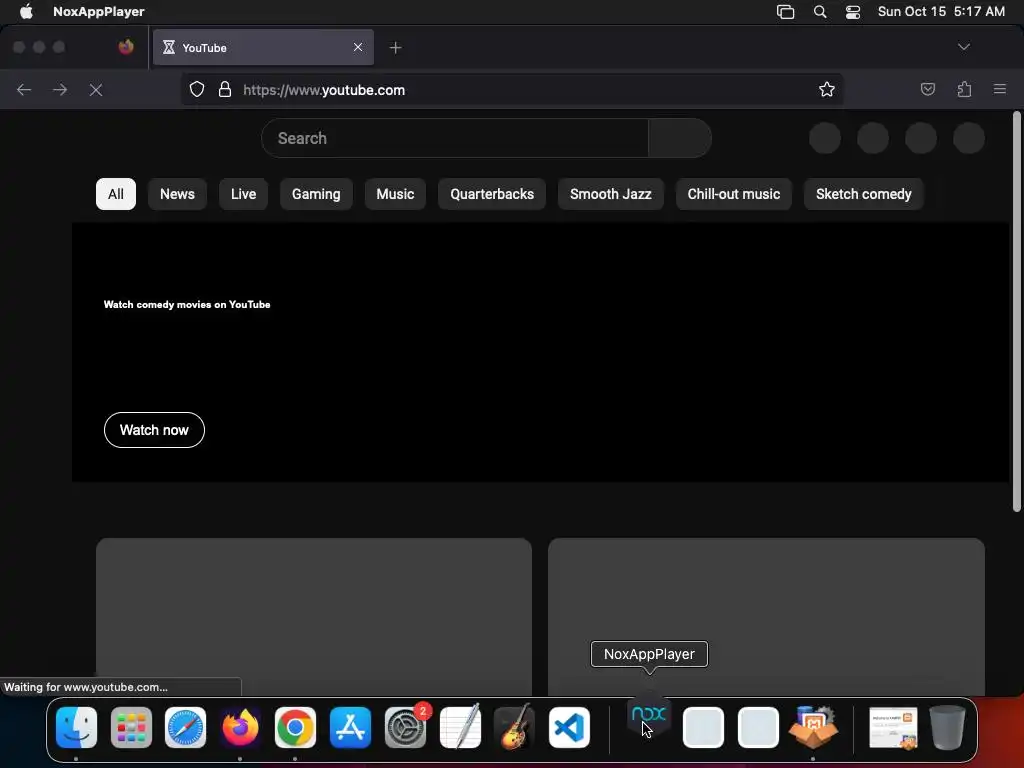
Task: Close the YouTube tab
Action: [357, 47]
